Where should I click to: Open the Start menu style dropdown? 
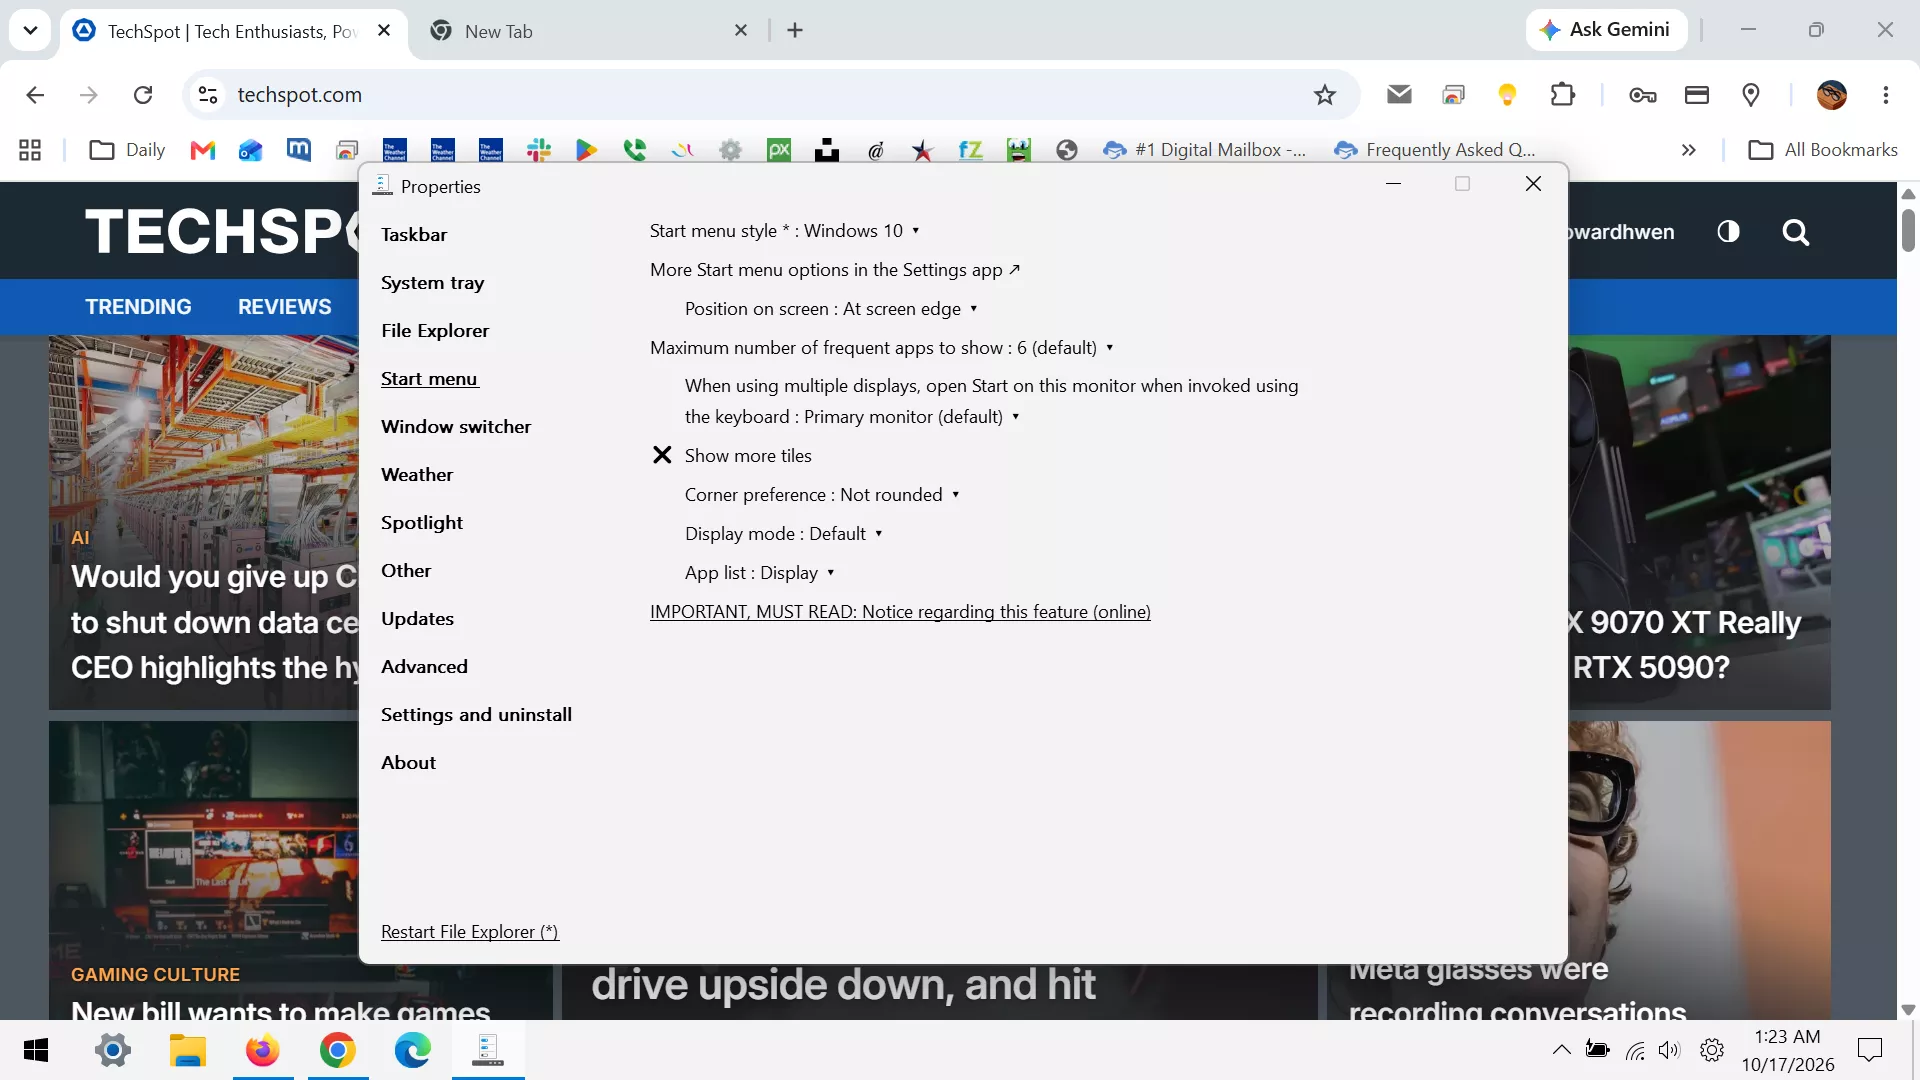click(x=785, y=231)
